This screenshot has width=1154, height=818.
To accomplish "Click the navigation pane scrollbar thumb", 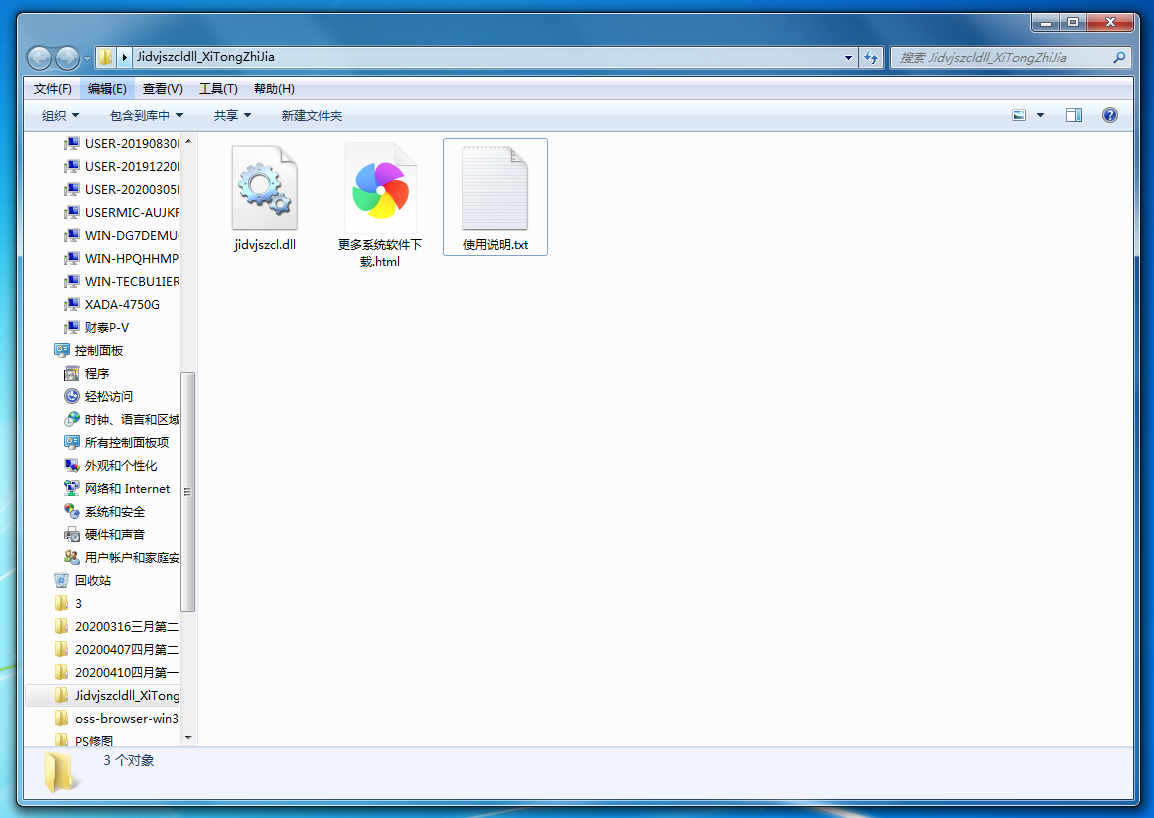I will (x=188, y=492).
